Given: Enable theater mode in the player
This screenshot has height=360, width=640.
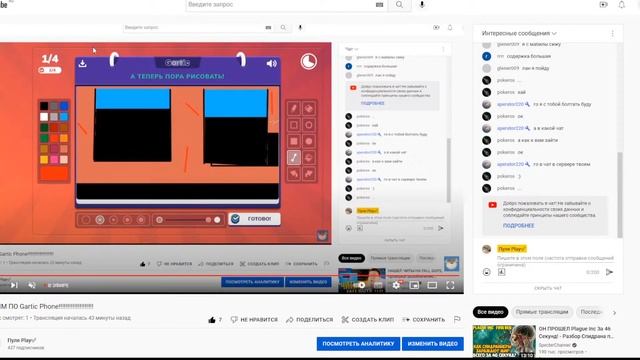Looking at the screenshot, I should 432,285.
